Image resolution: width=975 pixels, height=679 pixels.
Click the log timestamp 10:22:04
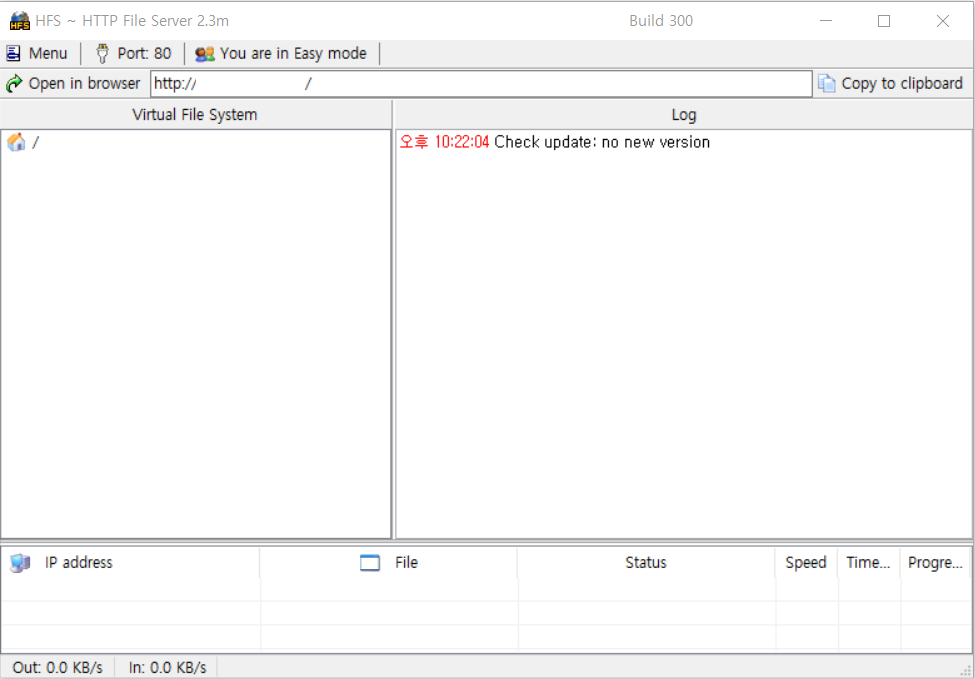tap(462, 142)
